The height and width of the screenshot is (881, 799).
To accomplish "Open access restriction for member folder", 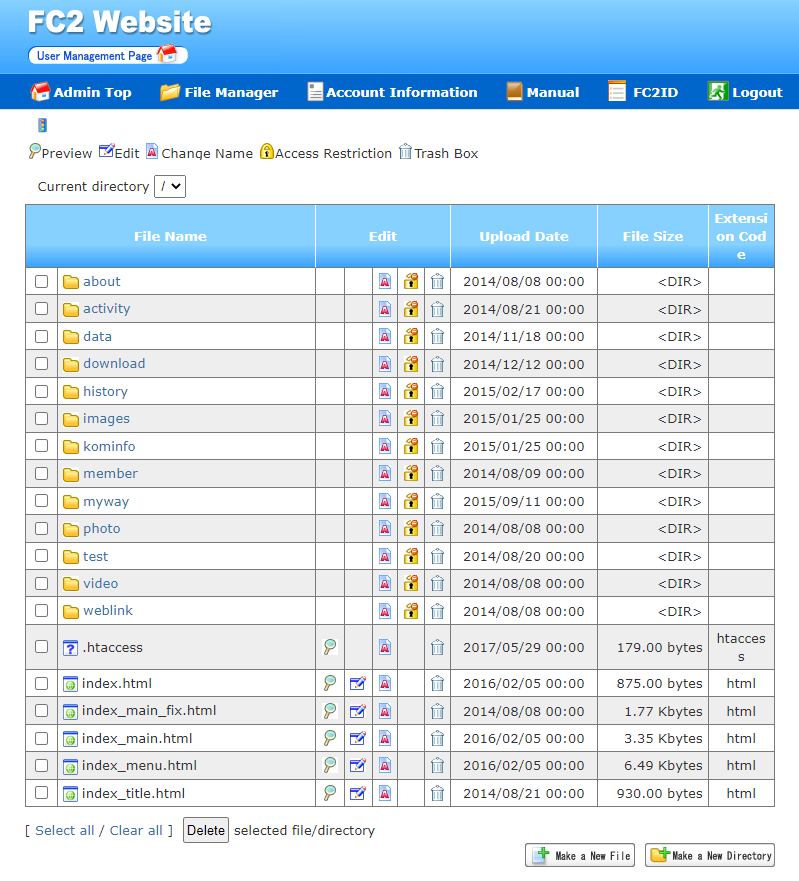I will click(411, 474).
